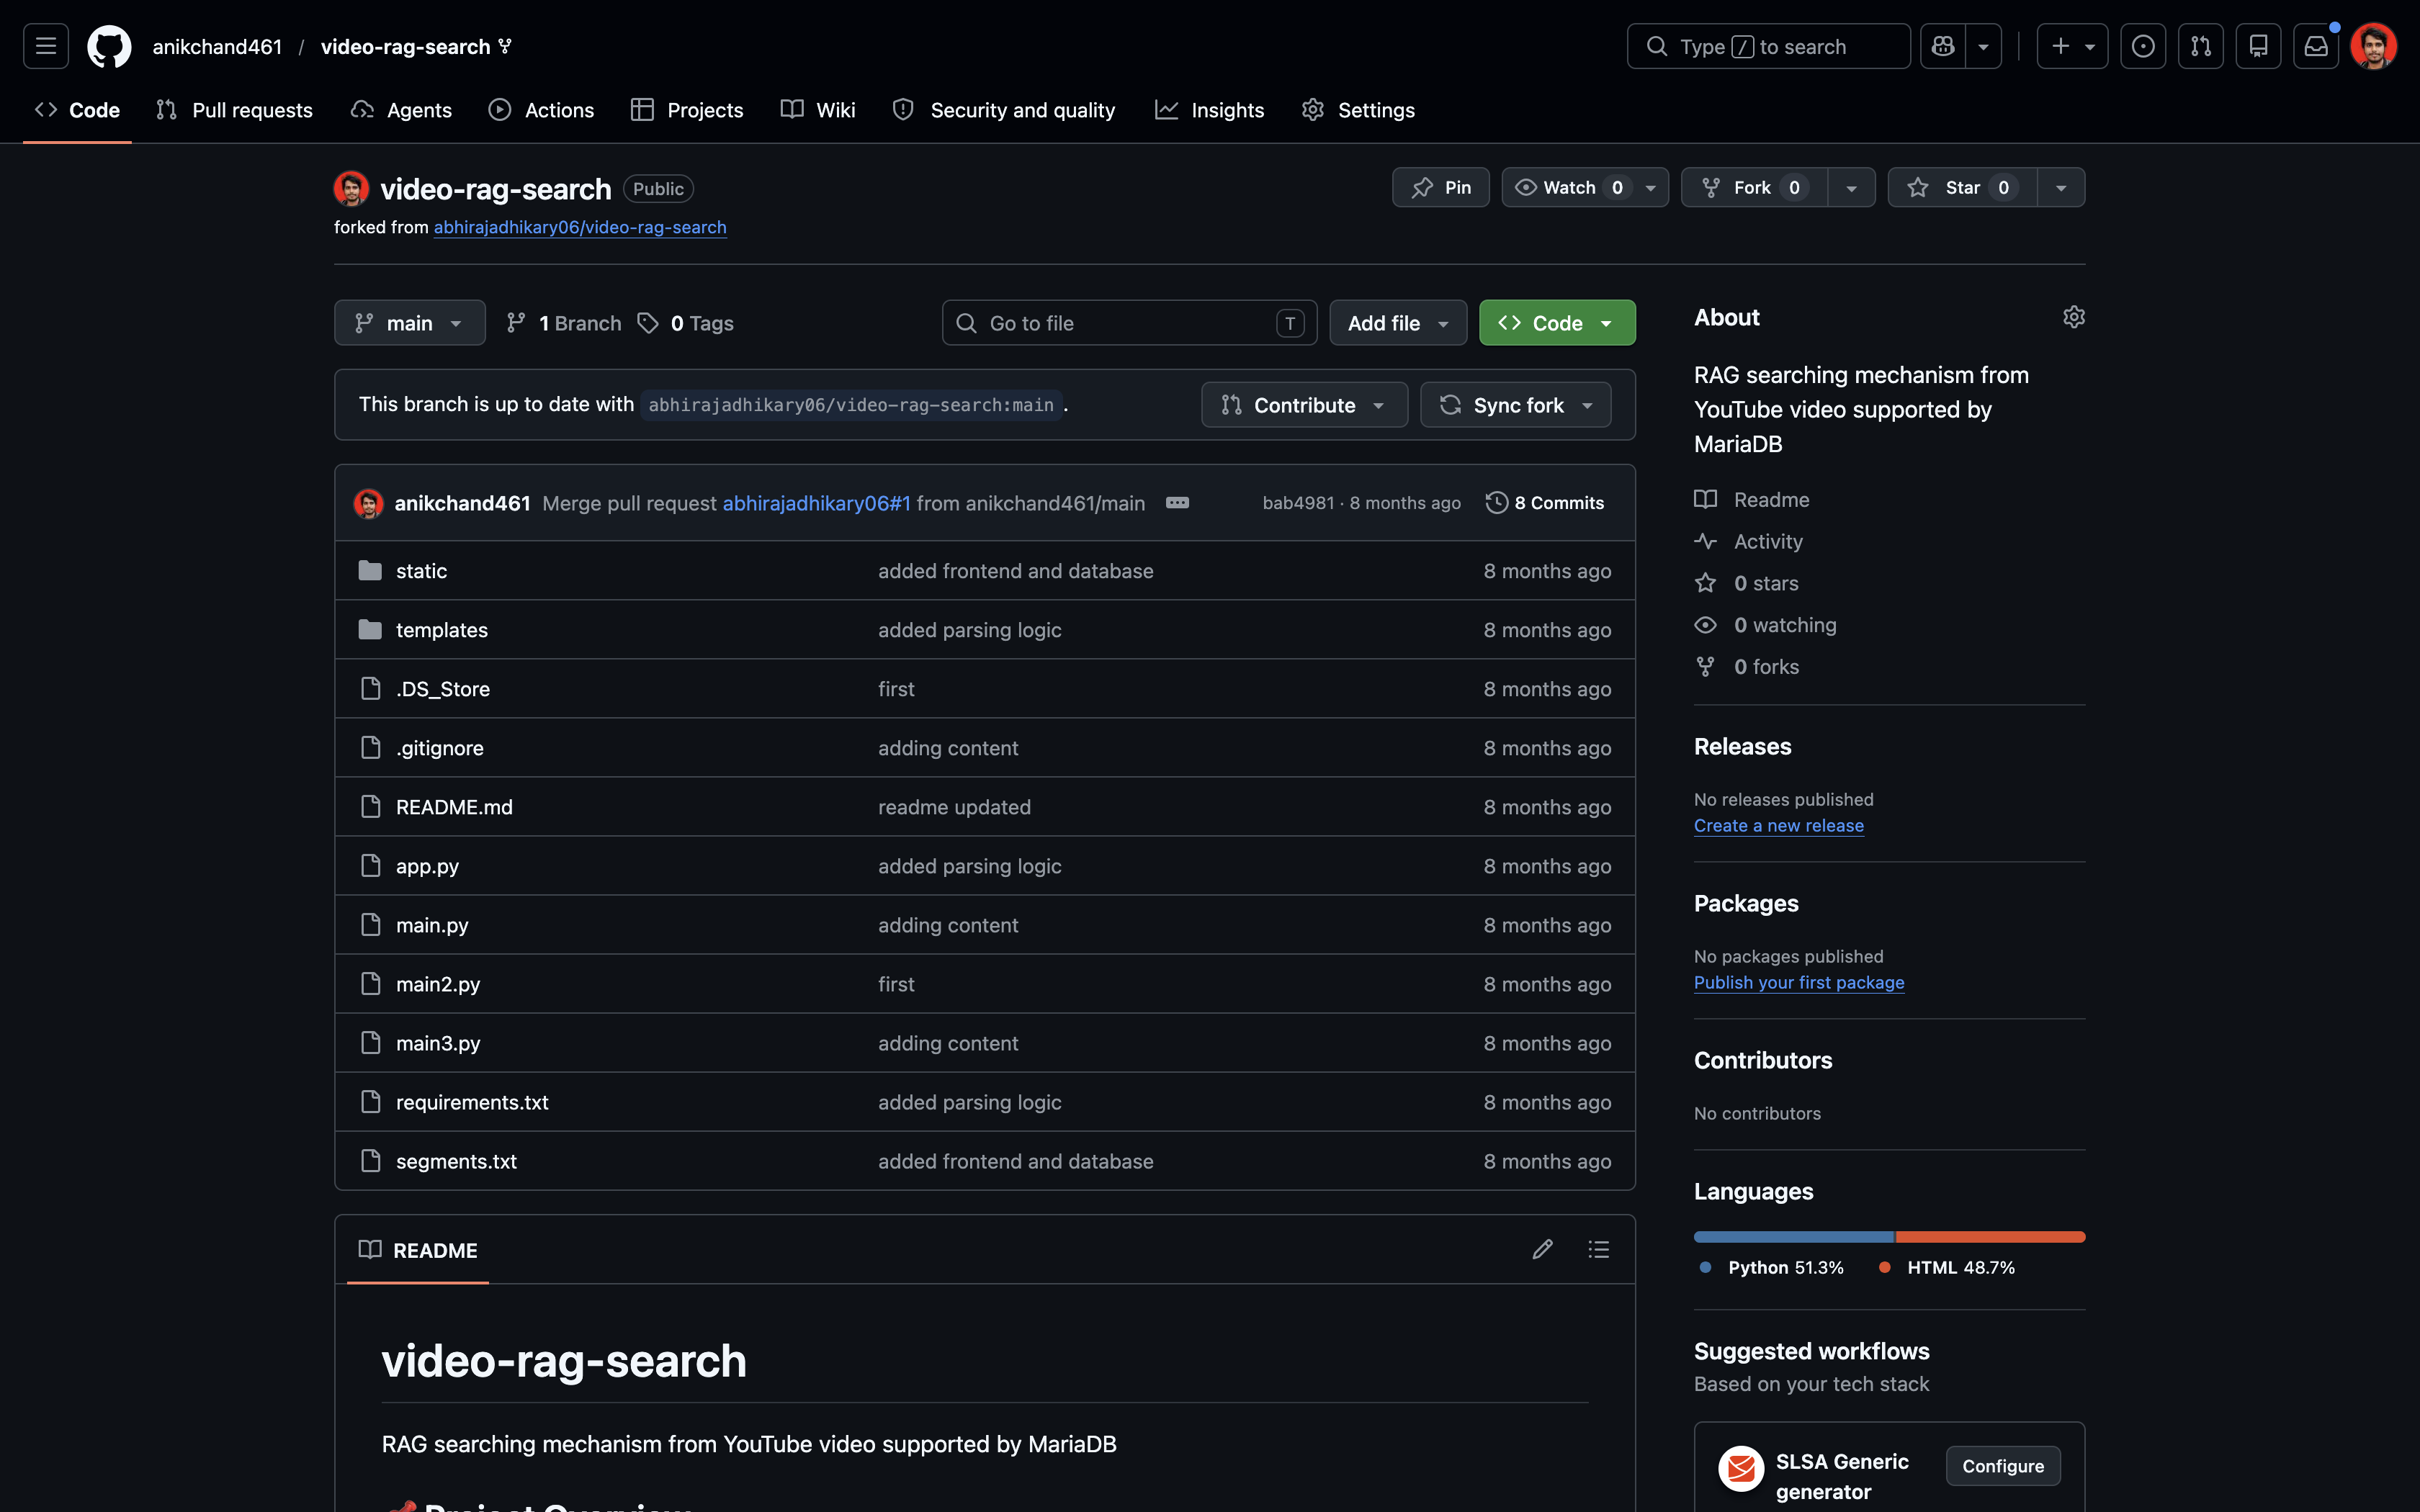Open About section settings gear
The height and width of the screenshot is (1512, 2420).
coord(2074,317)
